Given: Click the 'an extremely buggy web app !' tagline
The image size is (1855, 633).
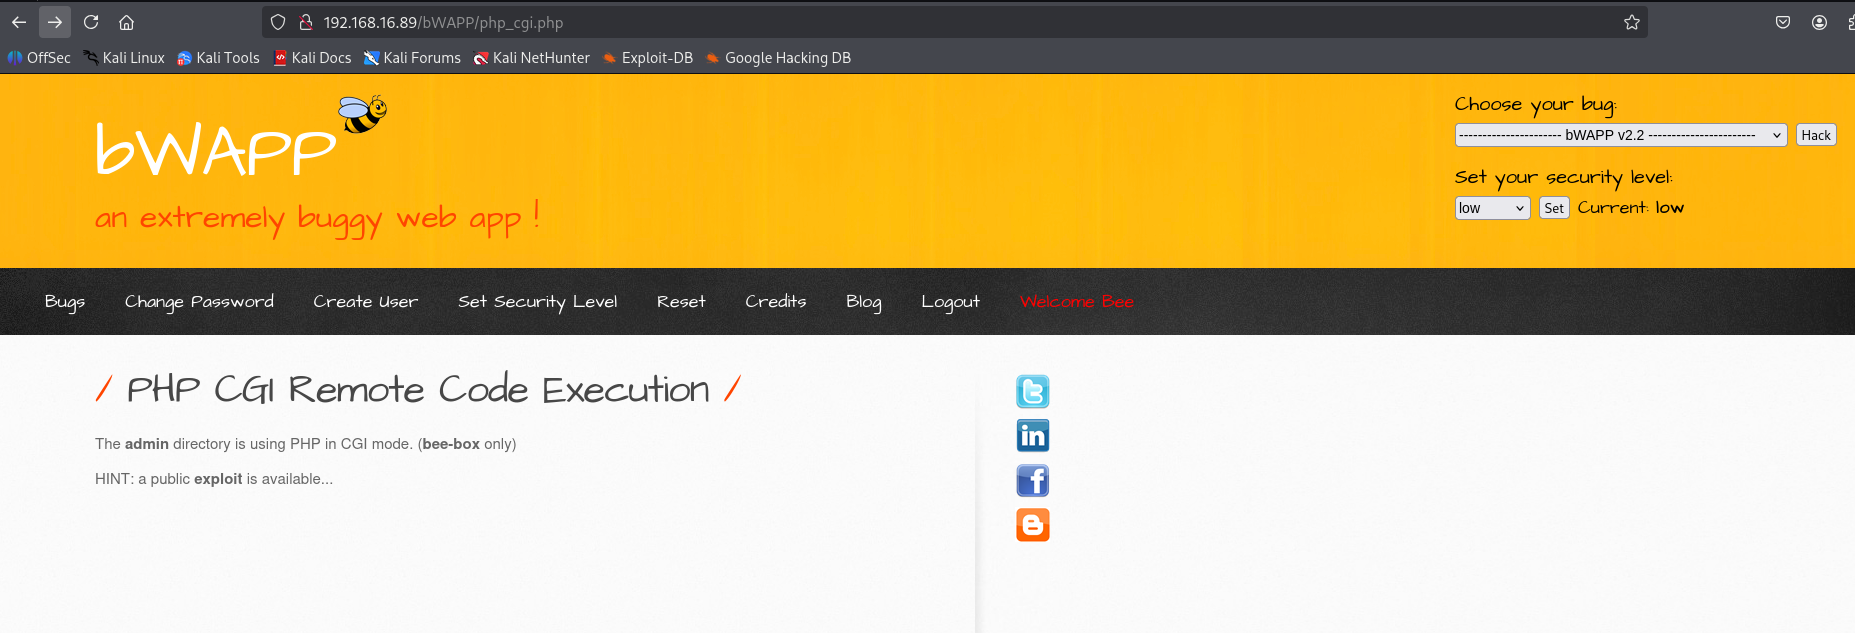Looking at the screenshot, I should (318, 218).
